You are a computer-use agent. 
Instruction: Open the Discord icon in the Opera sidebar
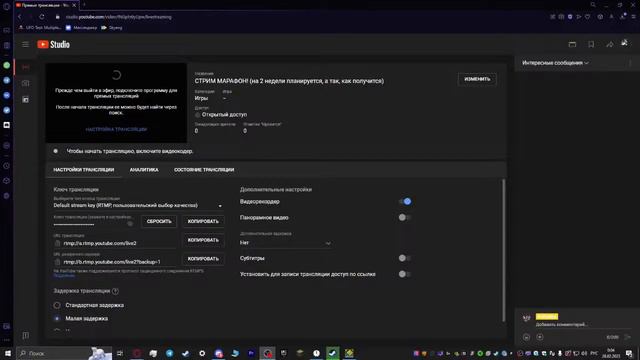click(7, 125)
